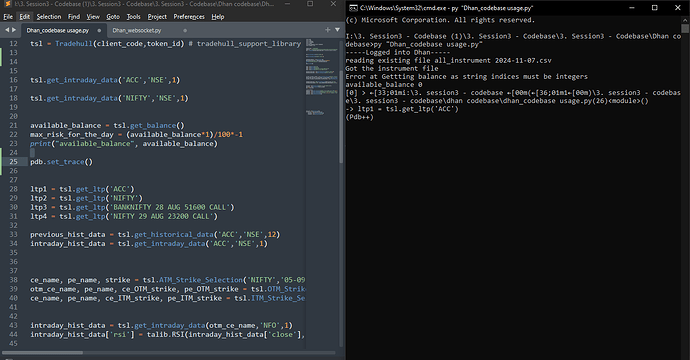Go to previous tab with left arrow
This screenshot has height=360, width=690.
tap(7, 30)
